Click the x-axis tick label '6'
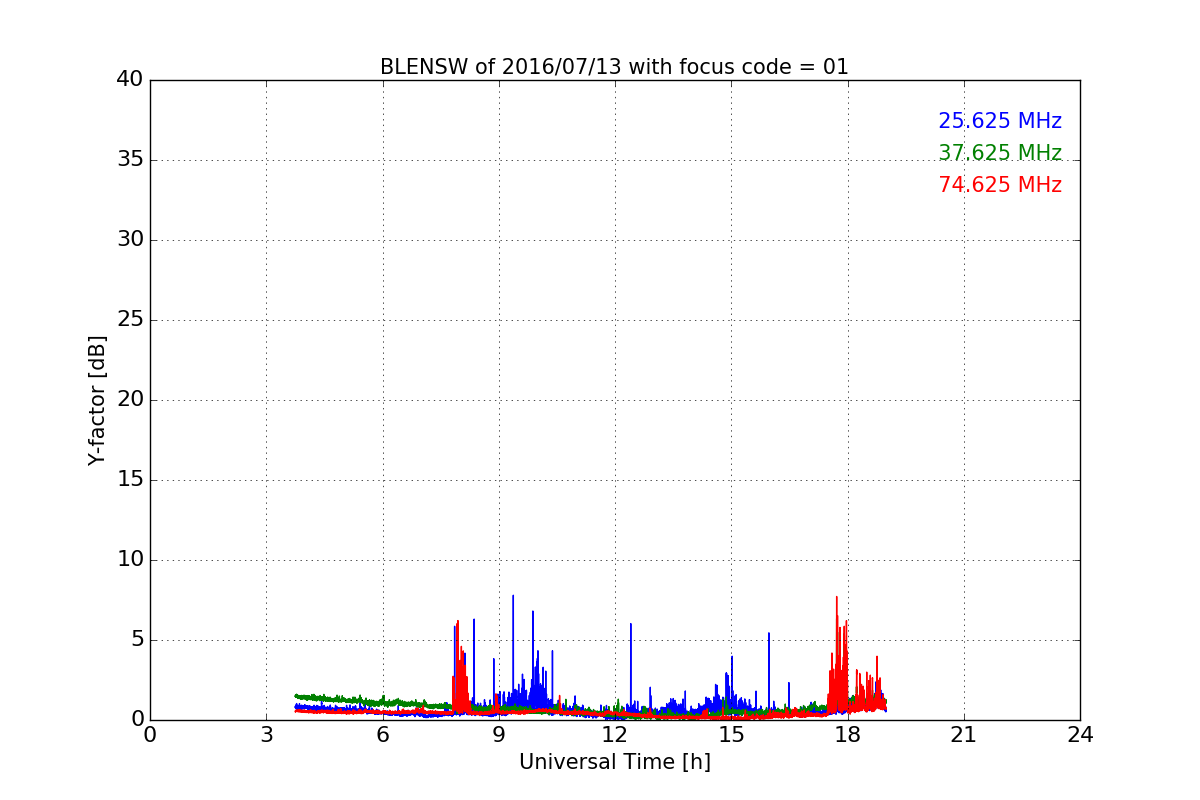The width and height of the screenshot is (1200, 800). tap(383, 735)
